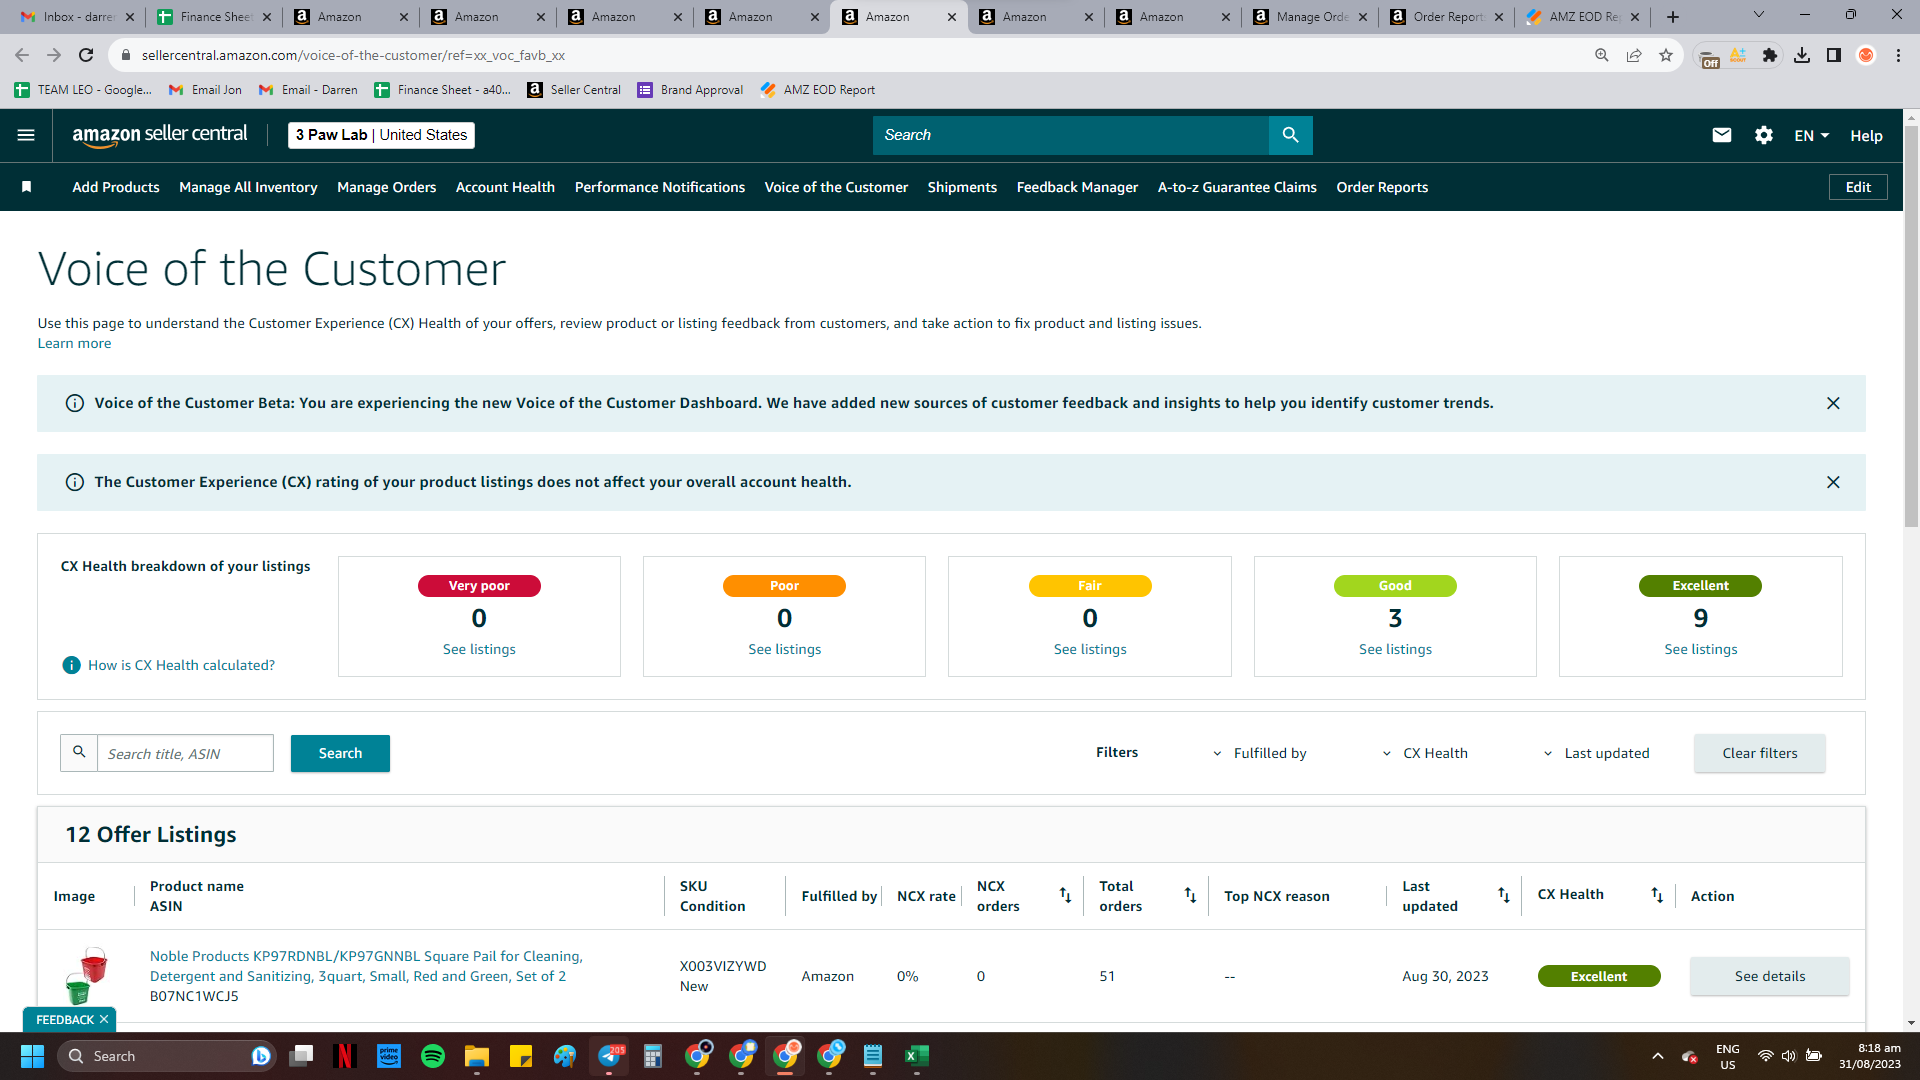The height and width of the screenshot is (1080, 1920).
Task: Click the teal search magnifier button in header
Action: (1290, 135)
